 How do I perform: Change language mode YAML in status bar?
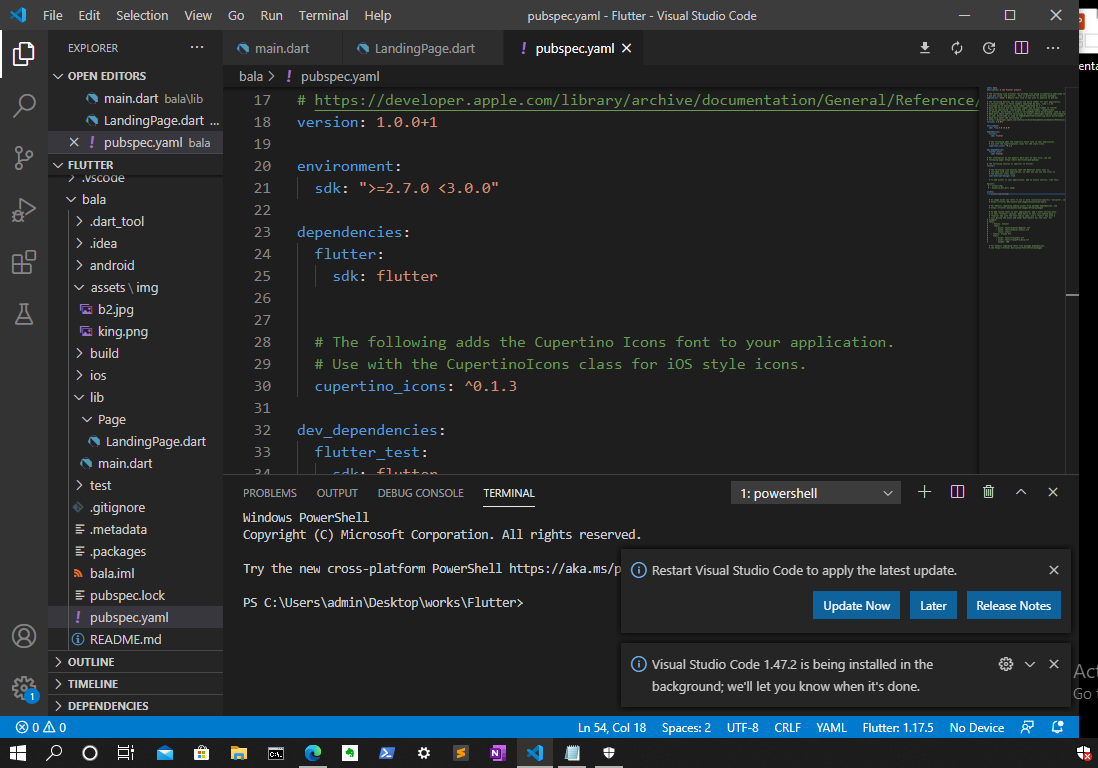pyautogui.click(x=831, y=727)
